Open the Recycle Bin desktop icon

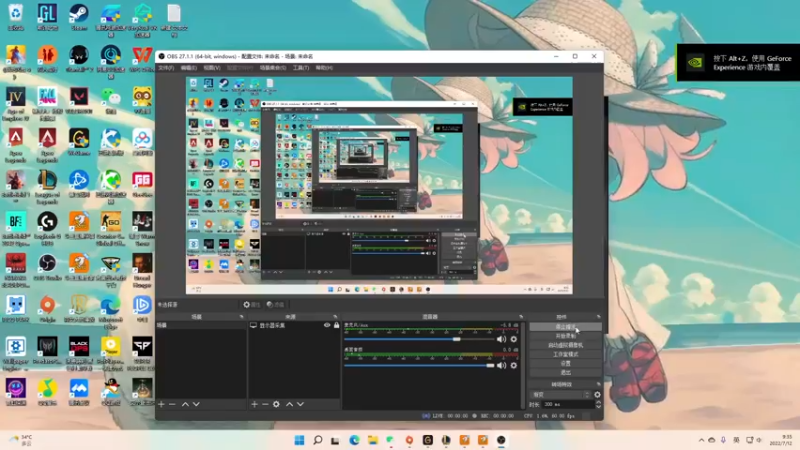click(16, 17)
